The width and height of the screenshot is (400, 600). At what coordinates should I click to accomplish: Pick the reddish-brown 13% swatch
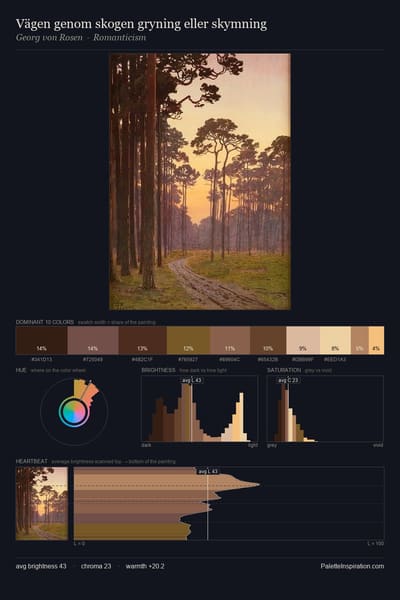tap(142, 340)
